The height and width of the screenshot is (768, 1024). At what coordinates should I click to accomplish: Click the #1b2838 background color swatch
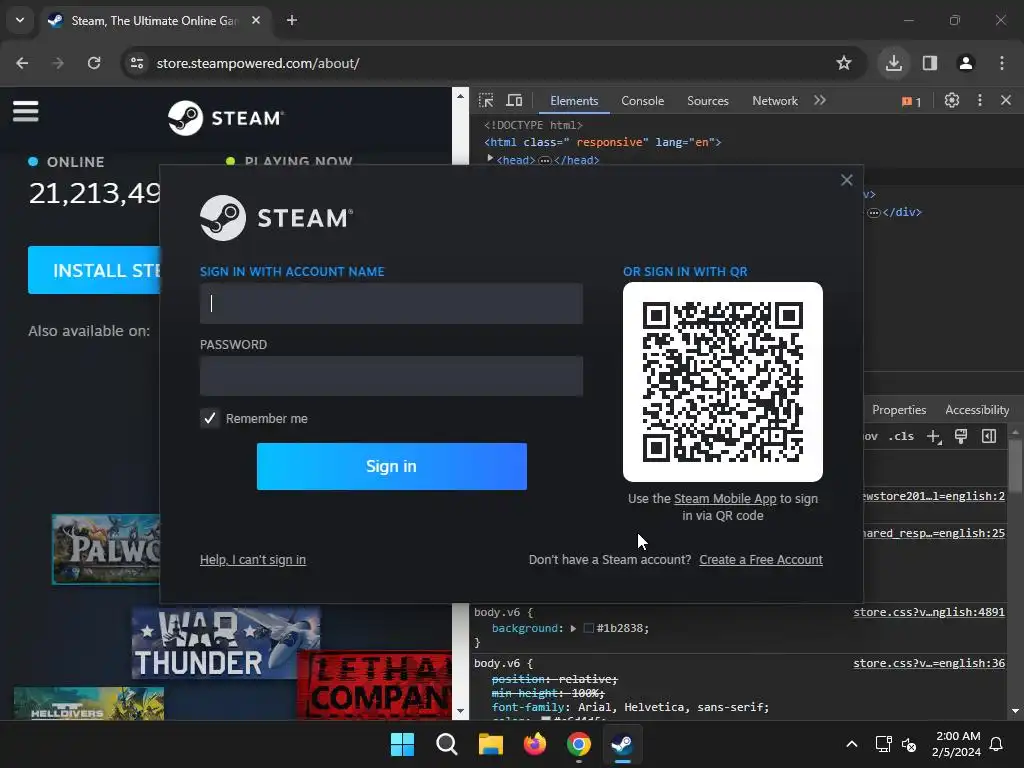tap(588, 628)
